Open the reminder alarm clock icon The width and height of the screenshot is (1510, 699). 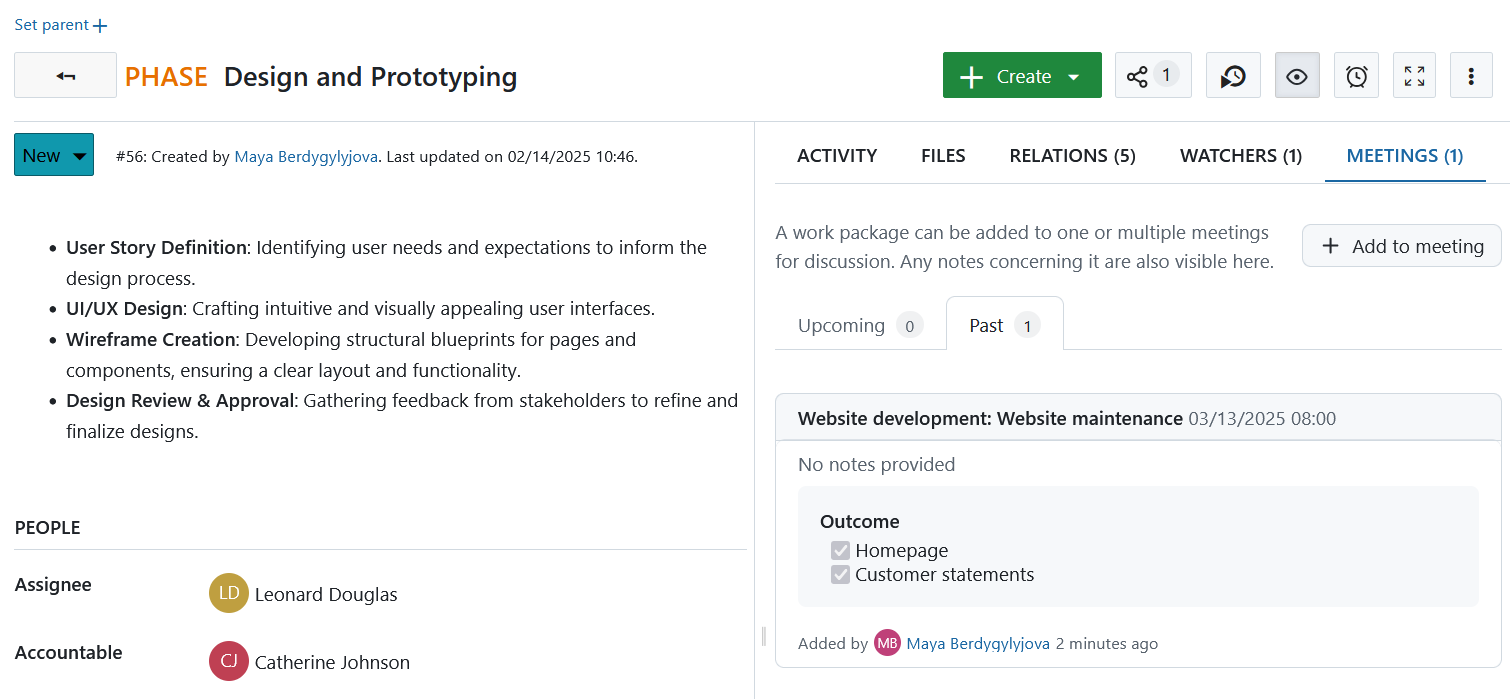[x=1356, y=76]
